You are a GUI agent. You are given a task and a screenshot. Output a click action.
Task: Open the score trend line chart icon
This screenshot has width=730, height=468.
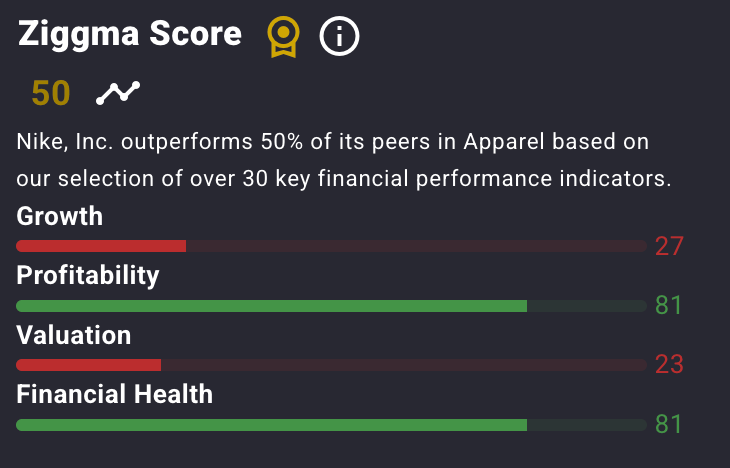coord(118,93)
